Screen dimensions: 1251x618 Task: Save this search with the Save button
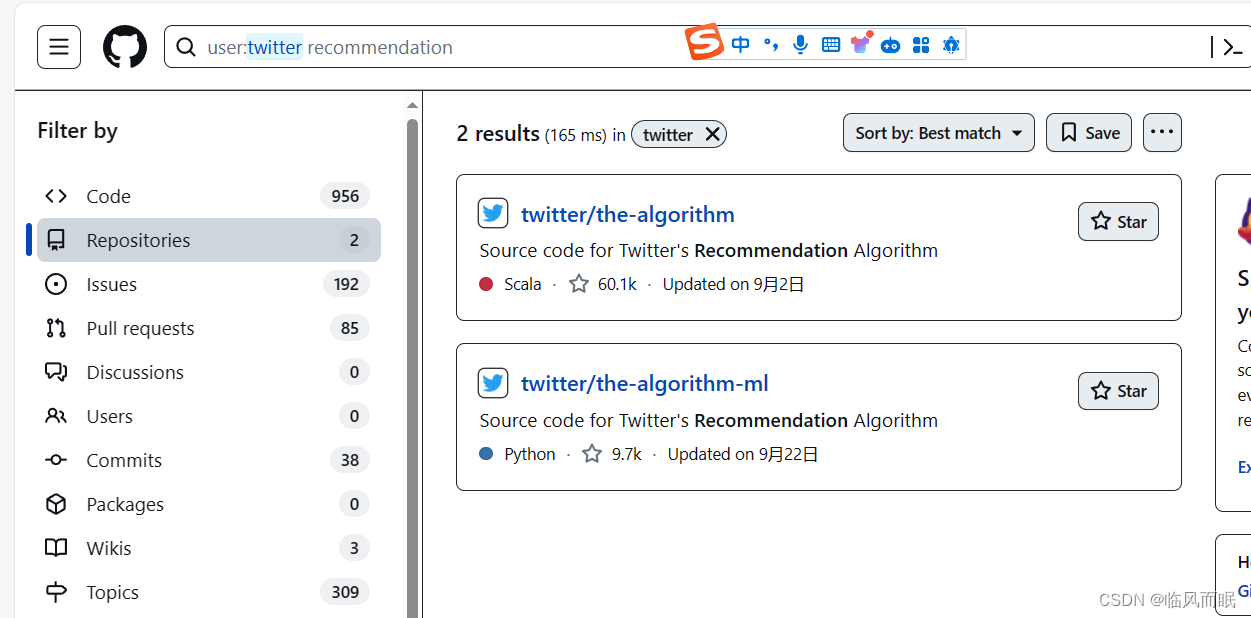point(1089,133)
